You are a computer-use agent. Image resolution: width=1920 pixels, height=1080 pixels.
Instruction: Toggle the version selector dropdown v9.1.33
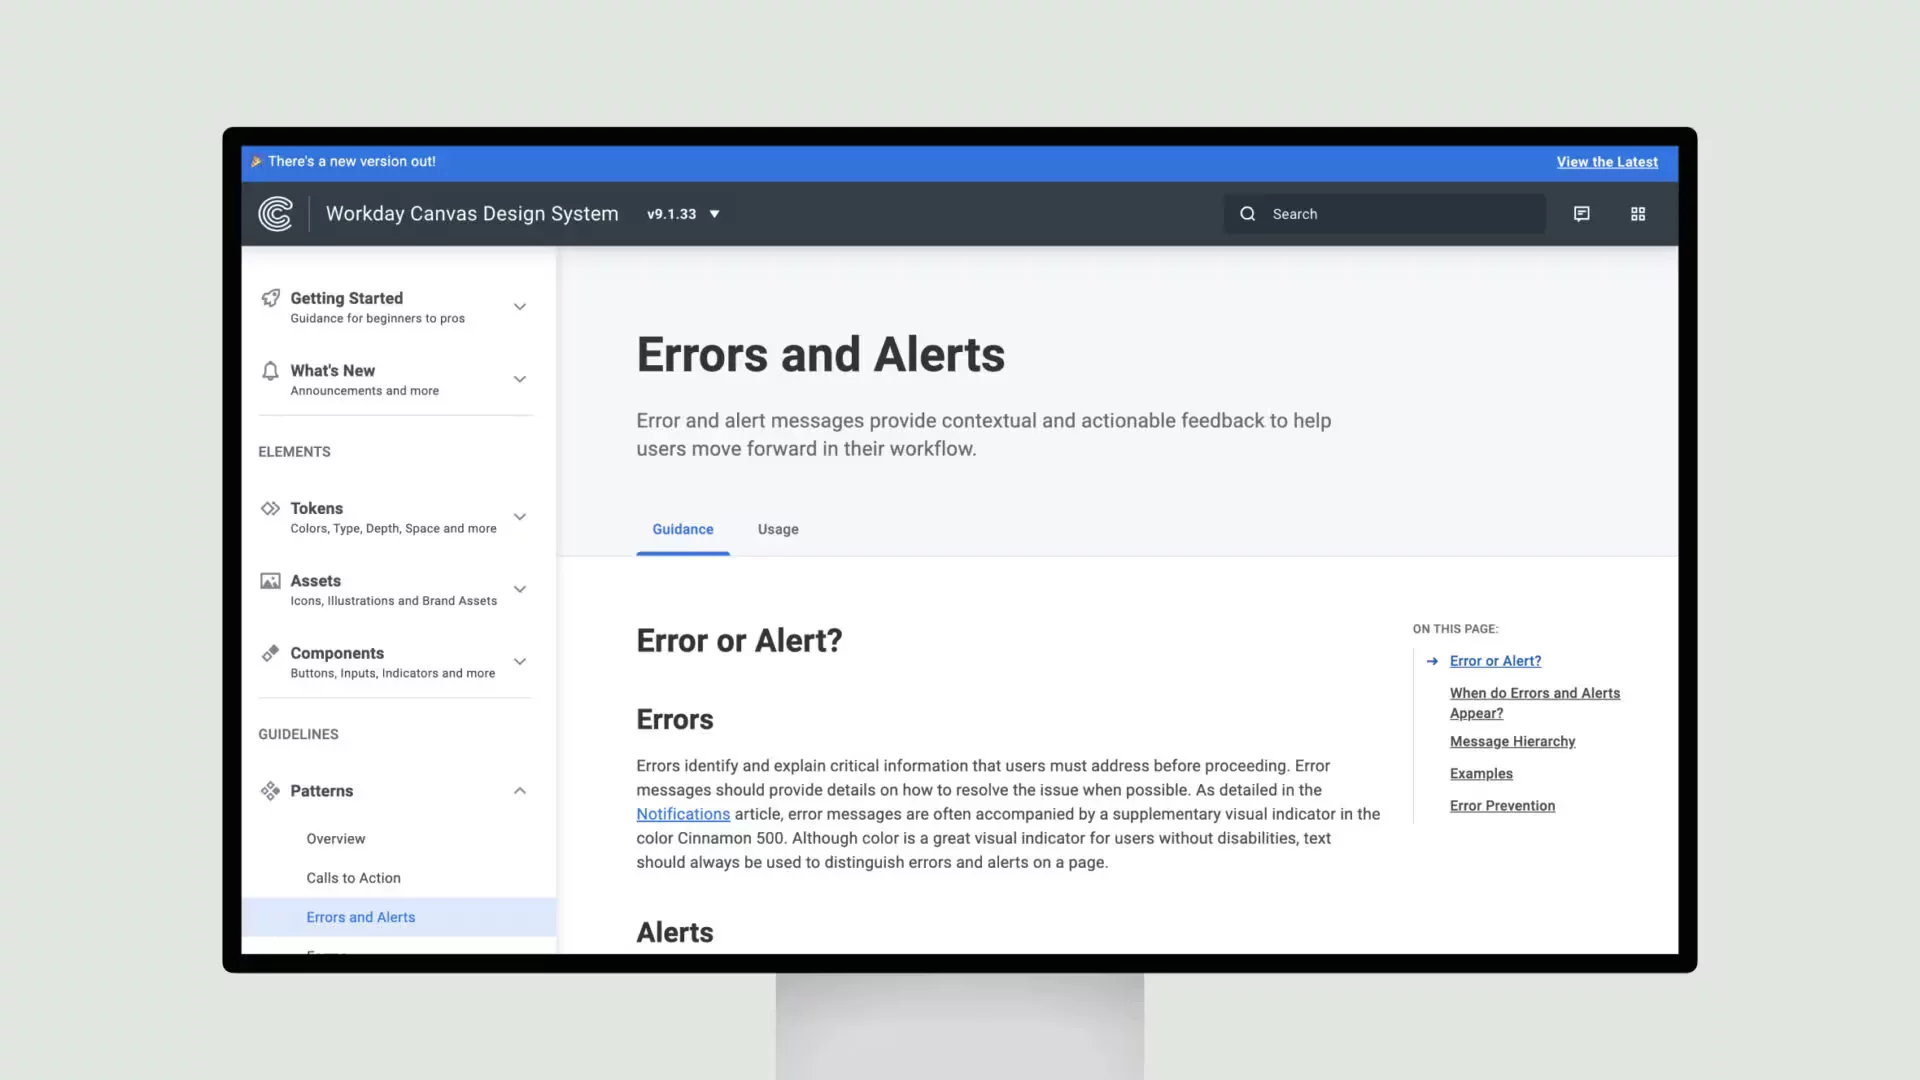(682, 212)
